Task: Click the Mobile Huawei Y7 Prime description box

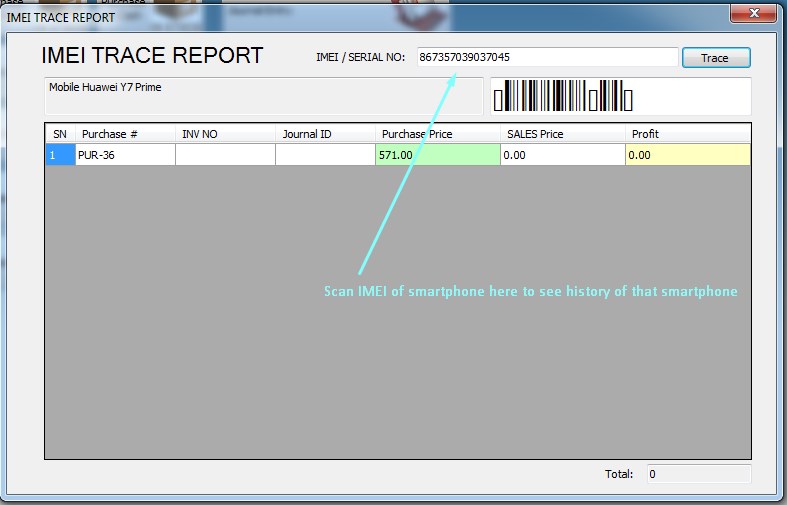Action: coord(264,96)
